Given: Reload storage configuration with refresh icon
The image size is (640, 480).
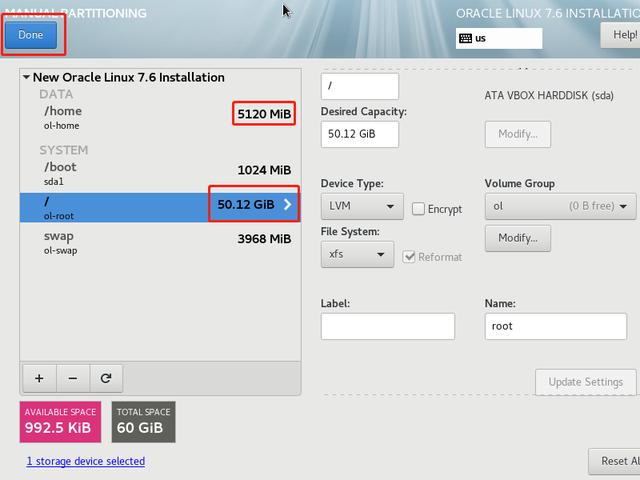Looking at the screenshot, I should [x=106, y=378].
